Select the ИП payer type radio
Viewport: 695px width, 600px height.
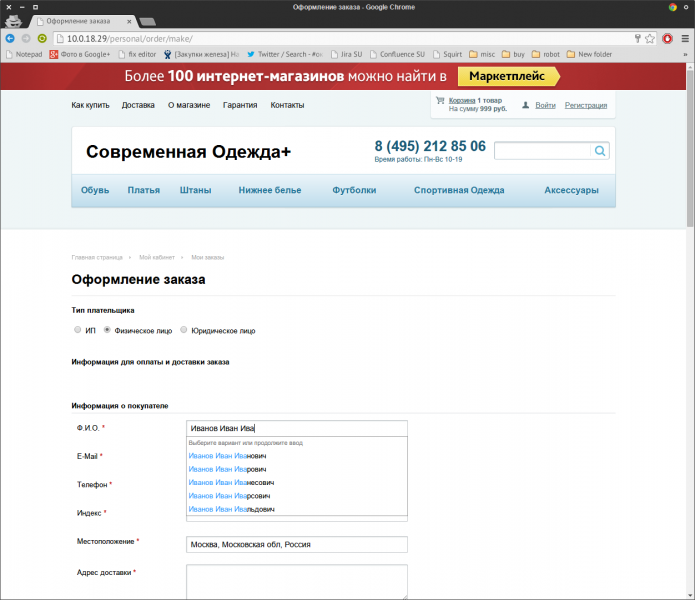click(78, 330)
